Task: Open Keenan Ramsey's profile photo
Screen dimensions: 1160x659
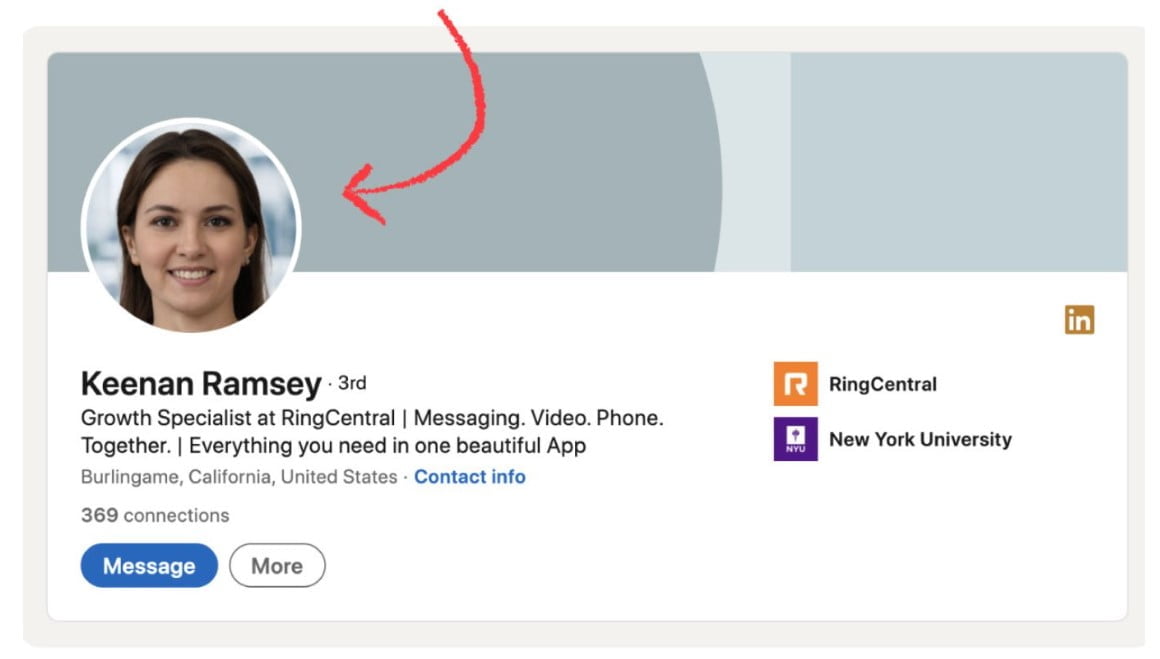Action: pyautogui.click(x=191, y=226)
